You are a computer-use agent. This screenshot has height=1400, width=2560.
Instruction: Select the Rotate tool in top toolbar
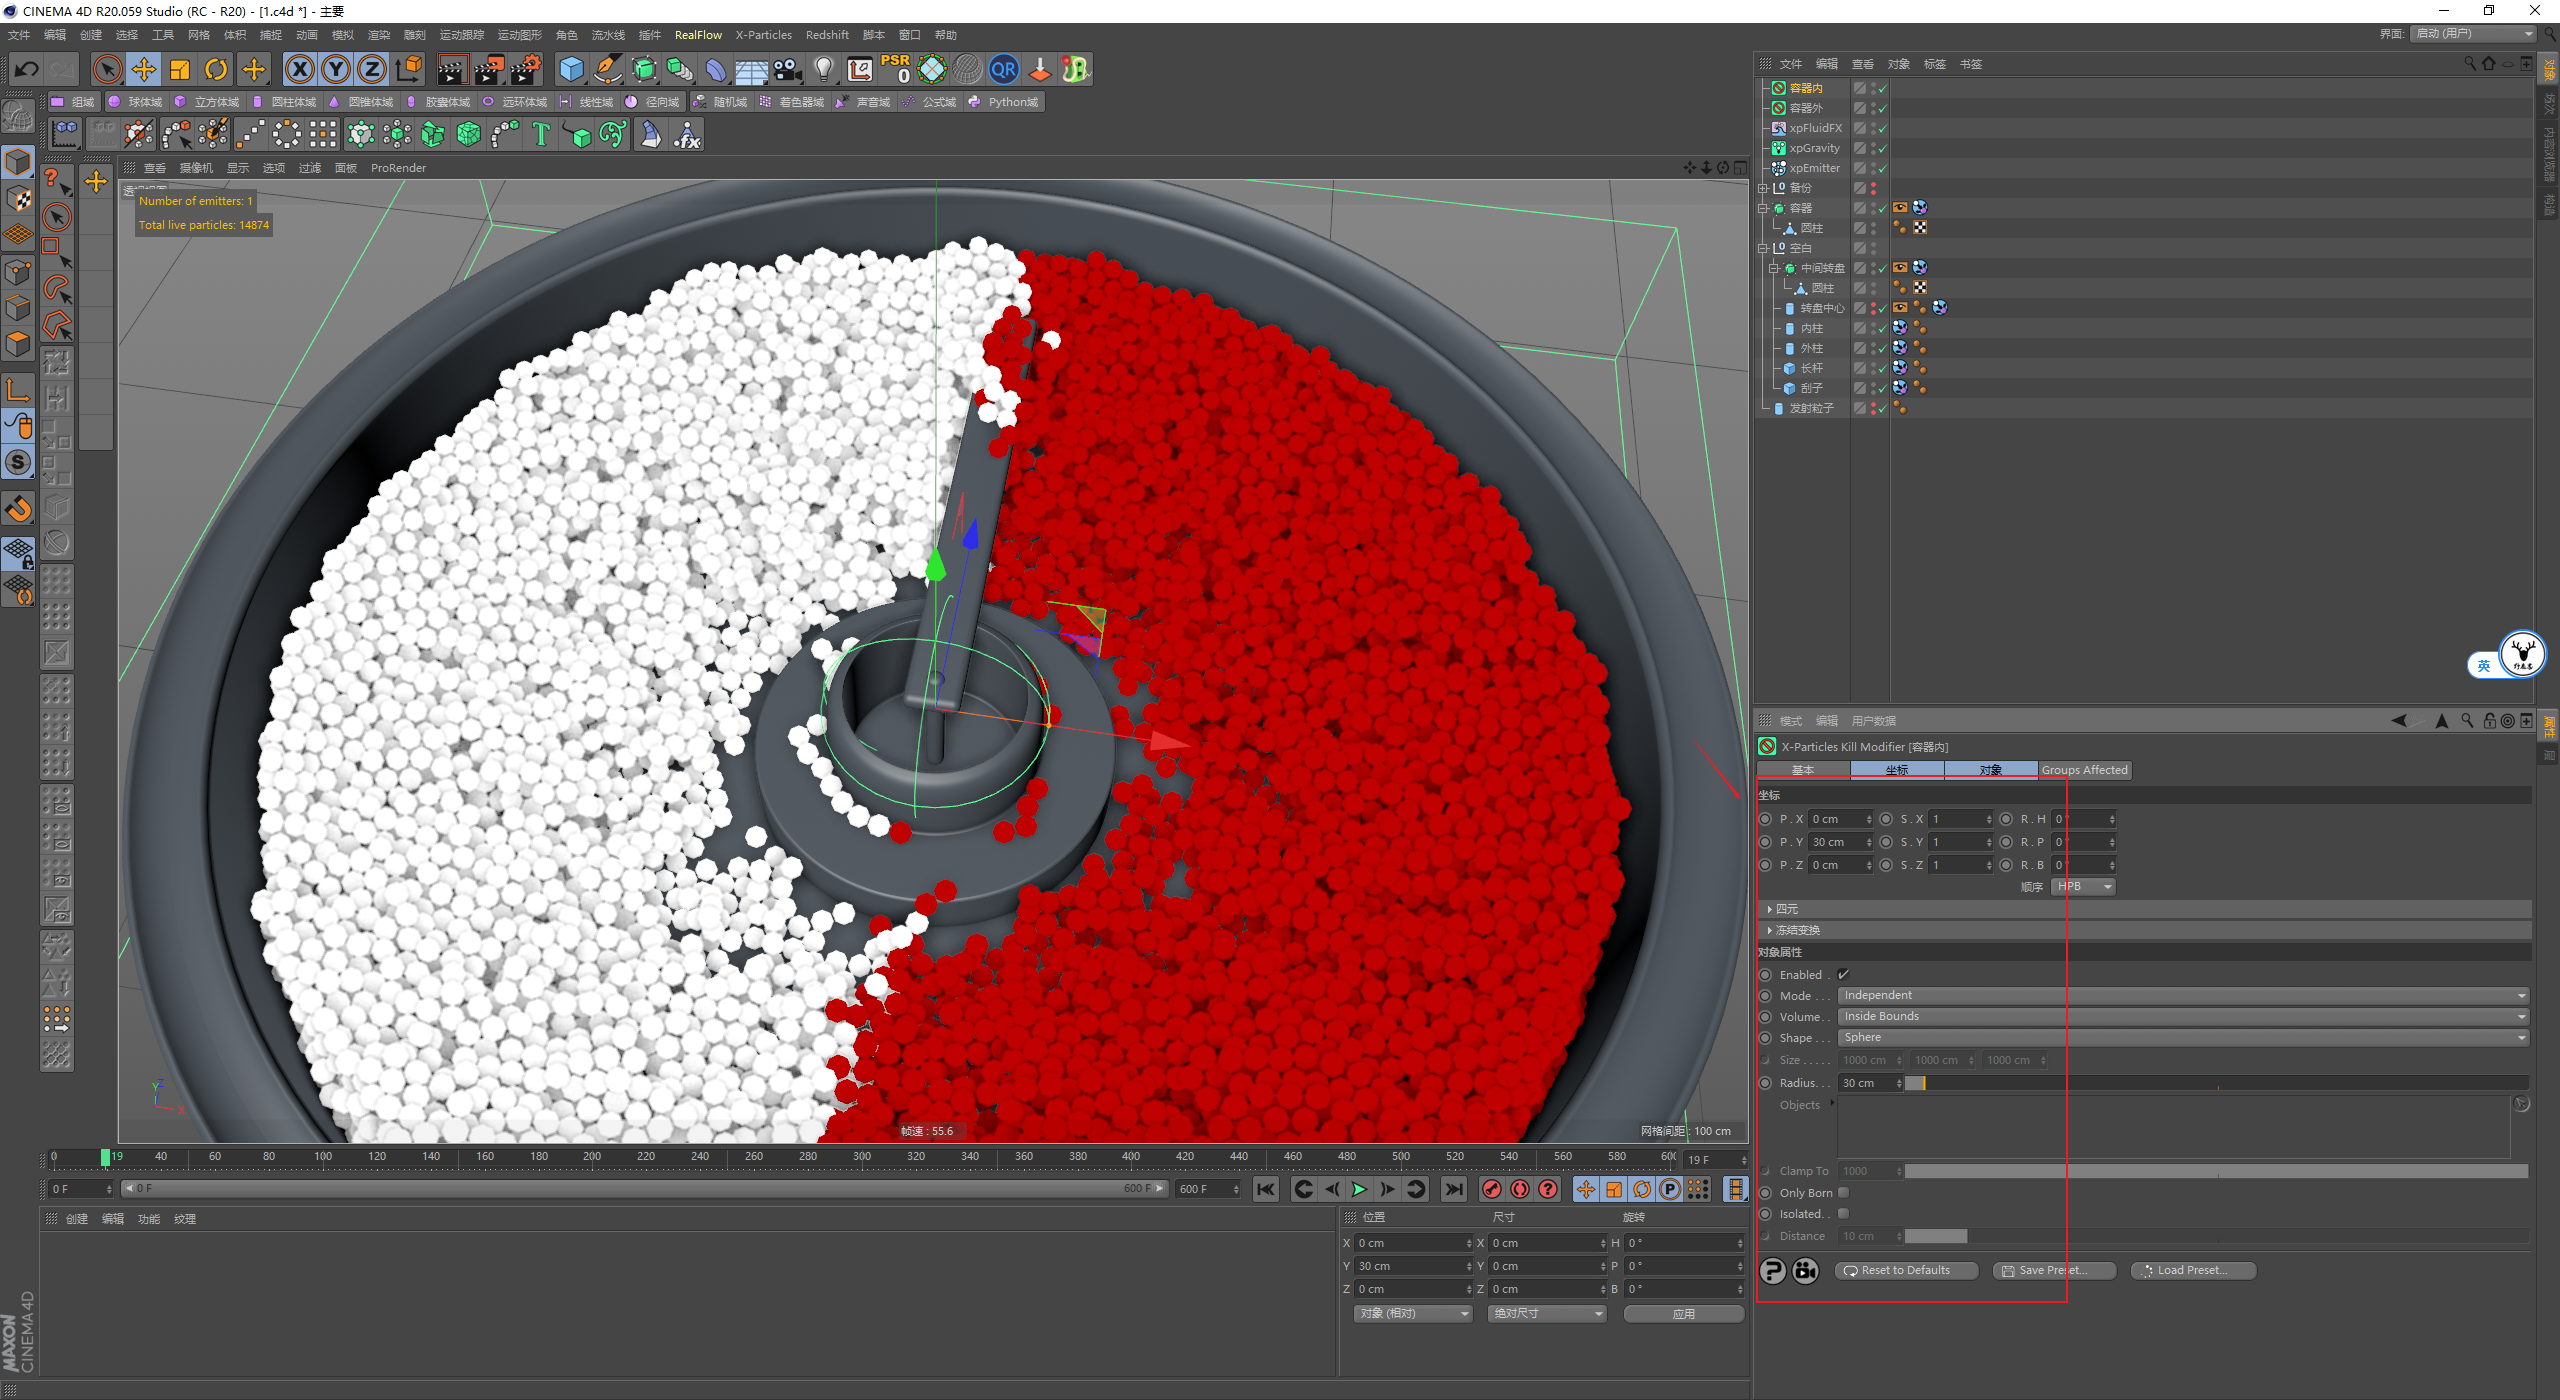[216, 69]
